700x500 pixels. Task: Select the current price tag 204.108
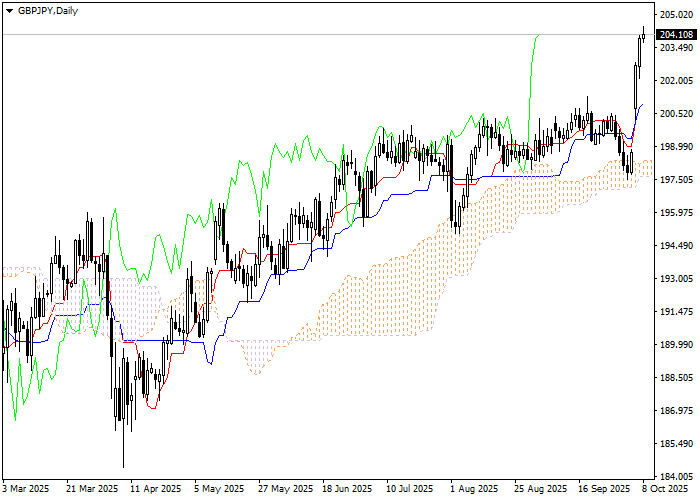click(676, 35)
